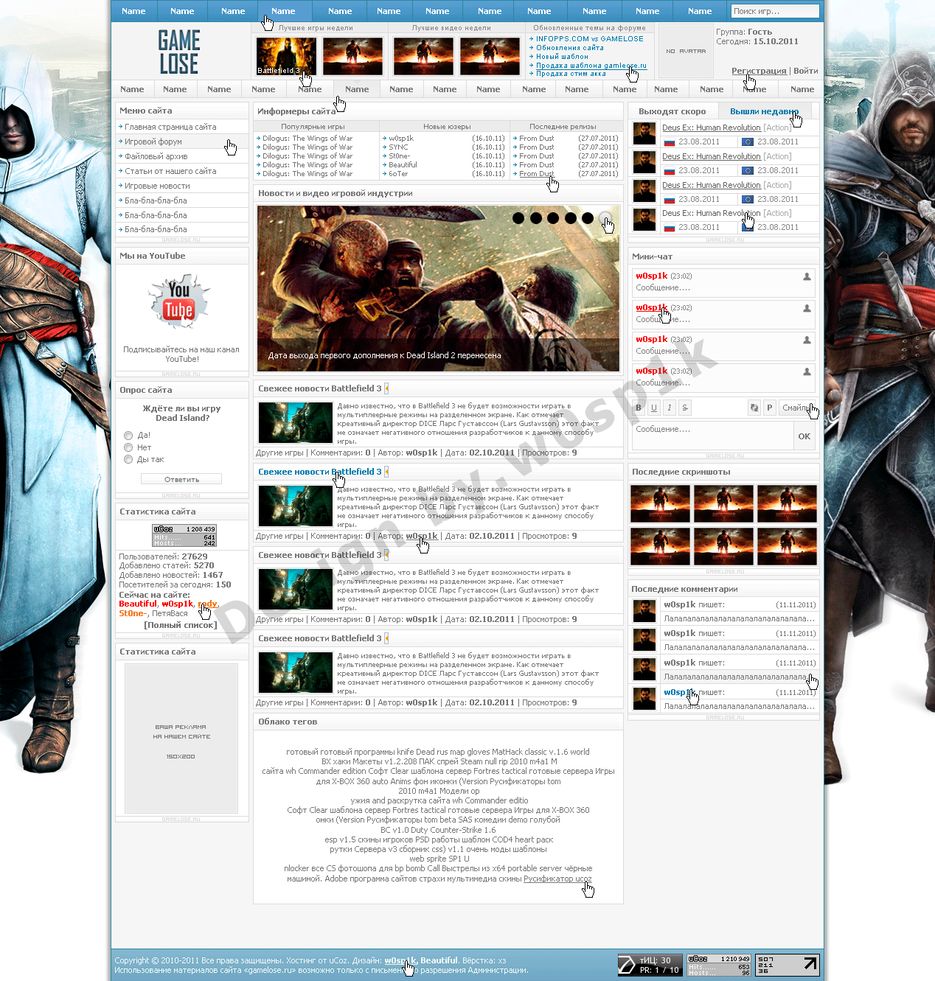This screenshot has height=981, width=935.
Task: Click the «Пользователей: 27629» statistic
Action: [163, 556]
